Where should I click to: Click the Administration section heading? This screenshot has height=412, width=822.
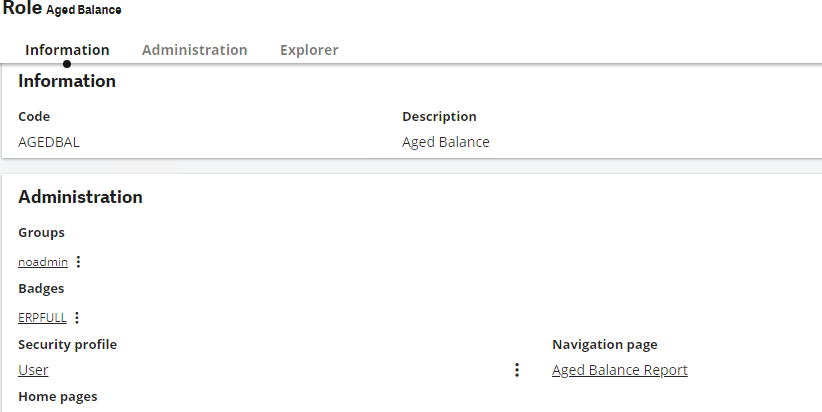(x=80, y=197)
